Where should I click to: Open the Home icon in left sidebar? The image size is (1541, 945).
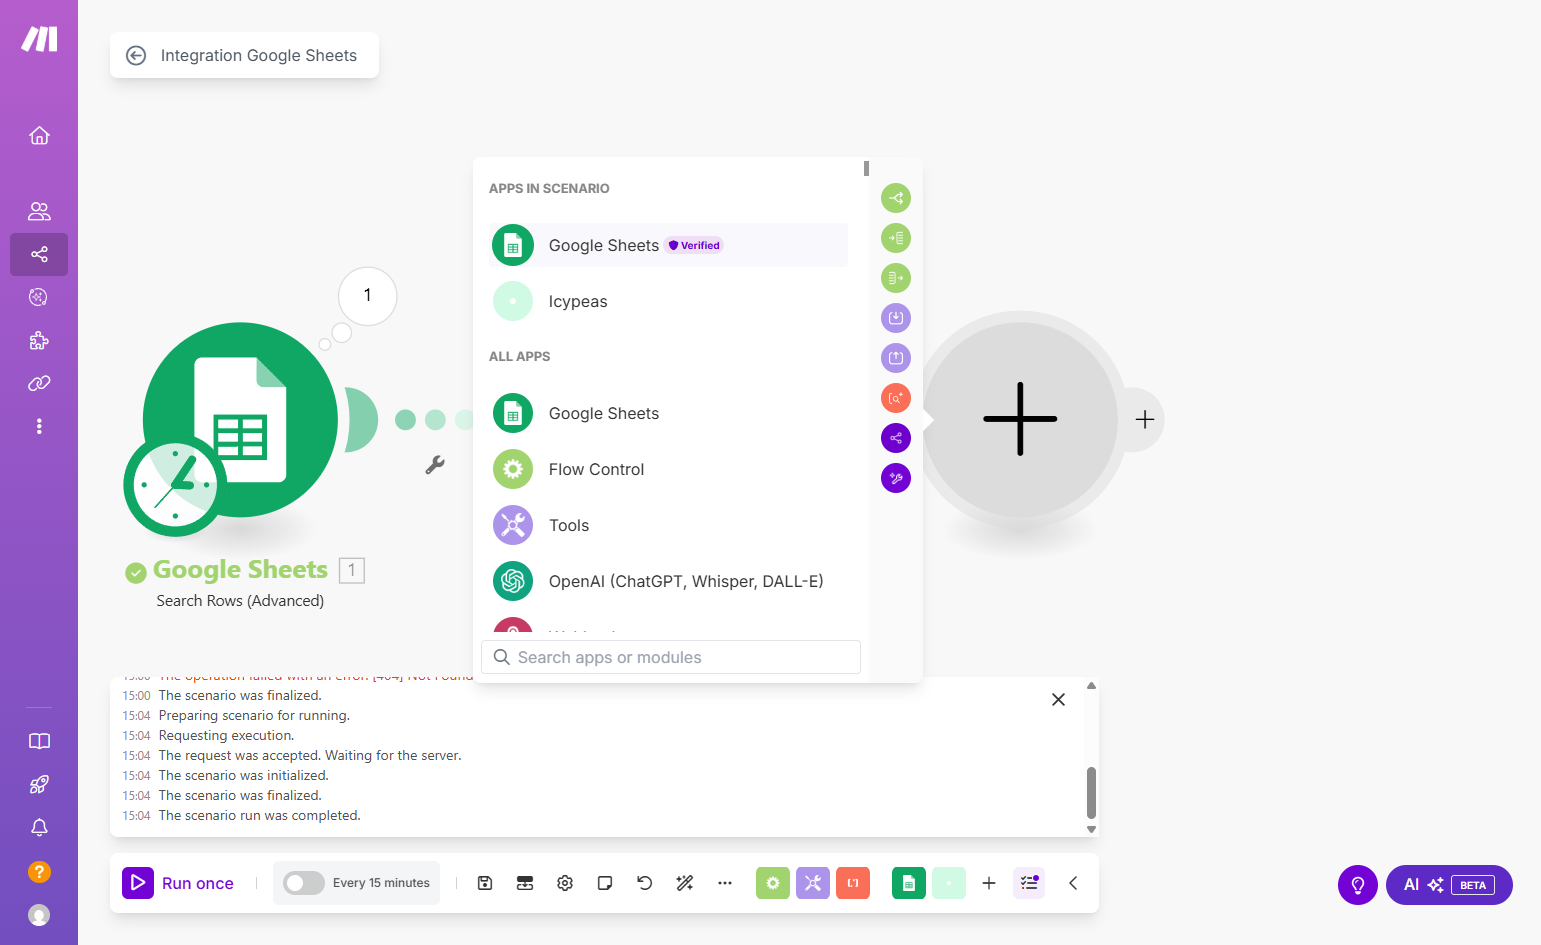click(x=39, y=135)
